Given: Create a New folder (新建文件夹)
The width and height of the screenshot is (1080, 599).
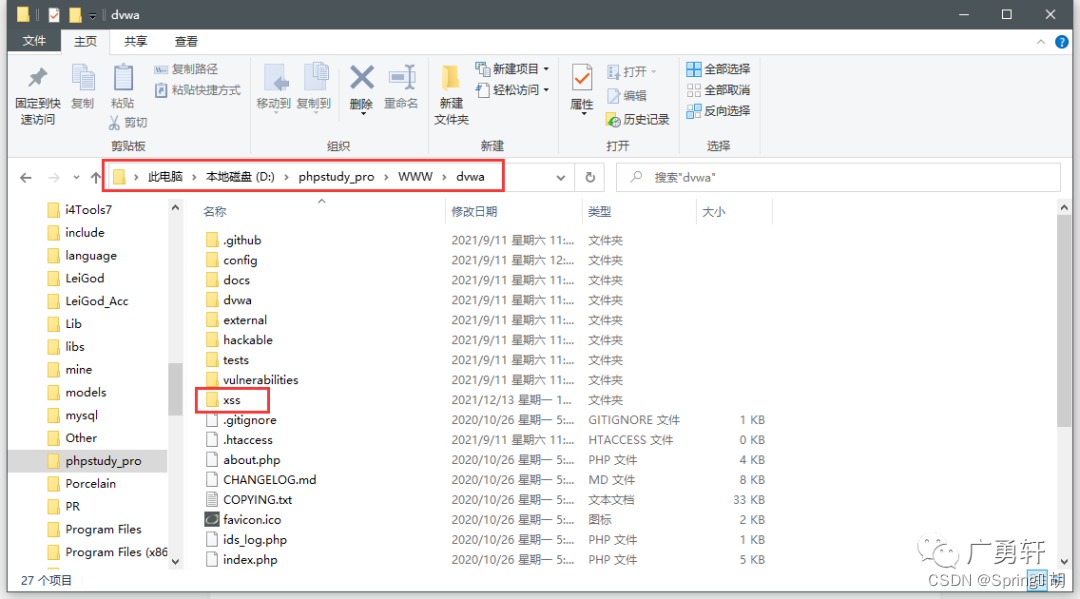Looking at the screenshot, I should point(451,95).
